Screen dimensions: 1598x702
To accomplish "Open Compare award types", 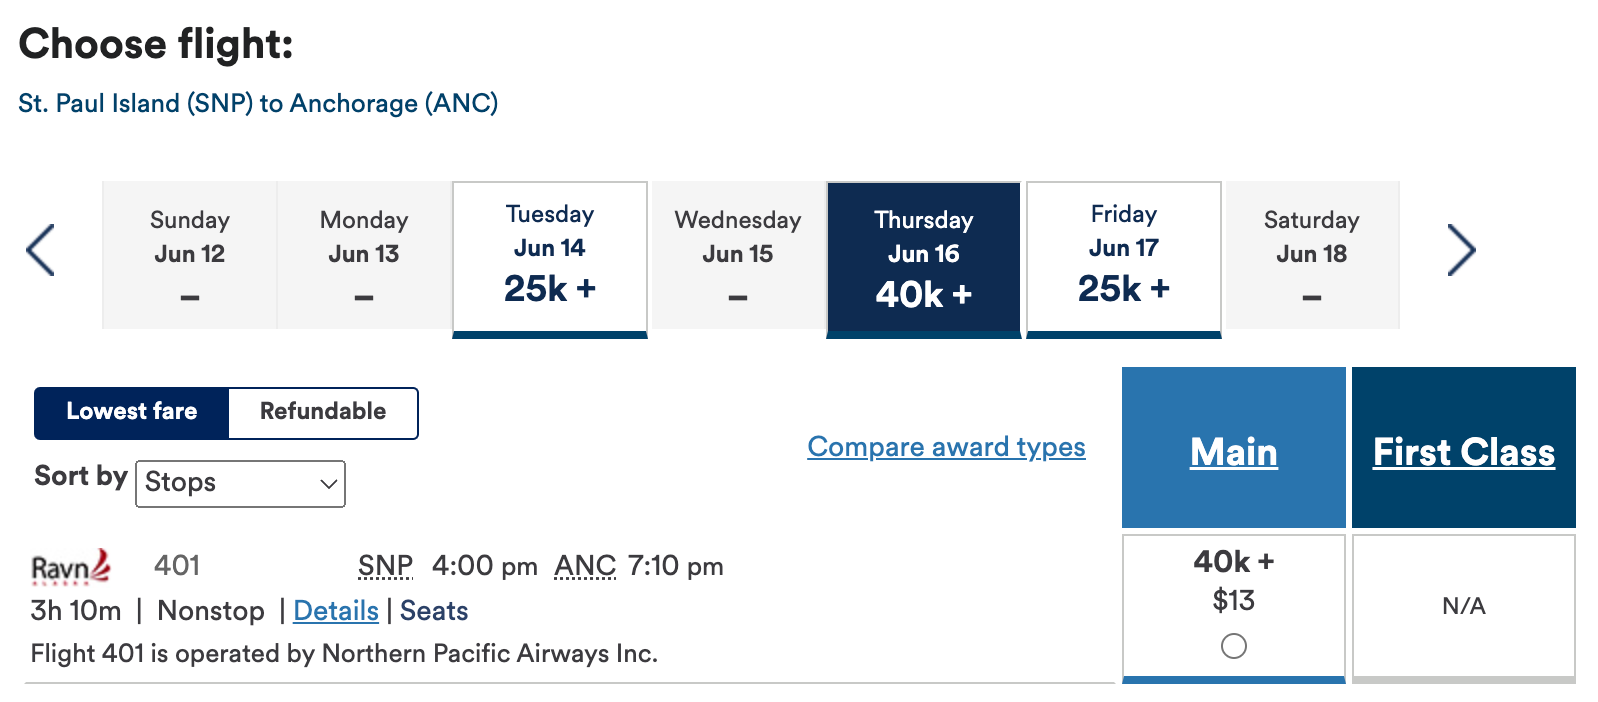I will coord(946,447).
